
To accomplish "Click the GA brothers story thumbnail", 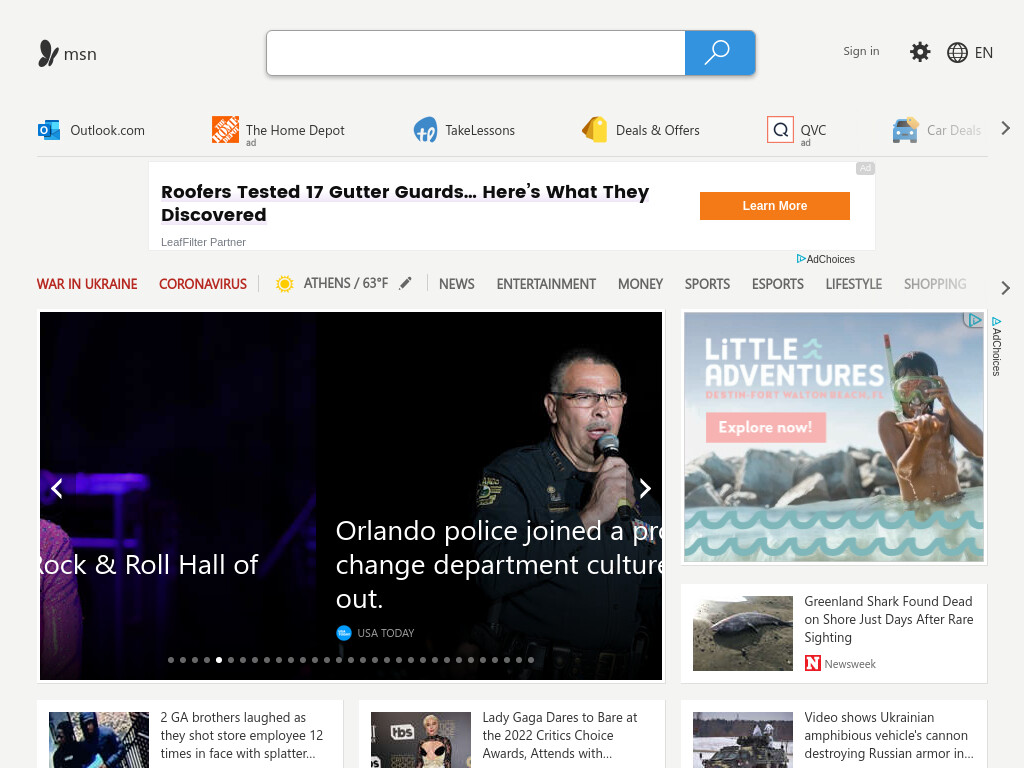I will pyautogui.click(x=99, y=740).
